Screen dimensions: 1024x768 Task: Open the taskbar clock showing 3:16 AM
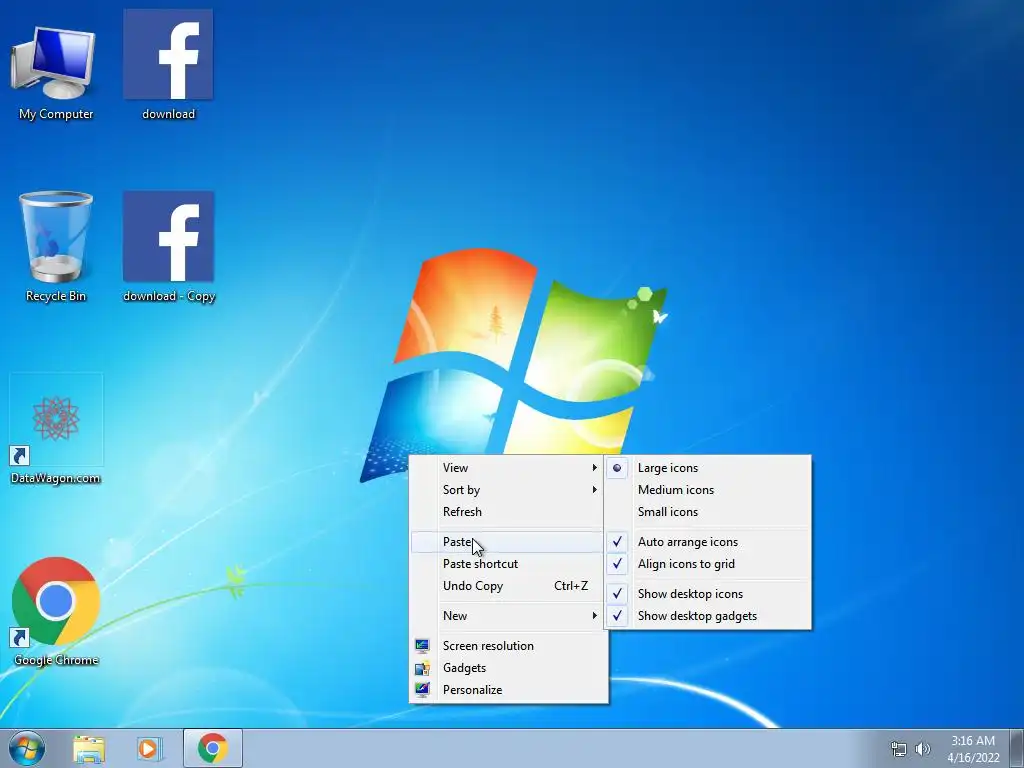[973, 741]
